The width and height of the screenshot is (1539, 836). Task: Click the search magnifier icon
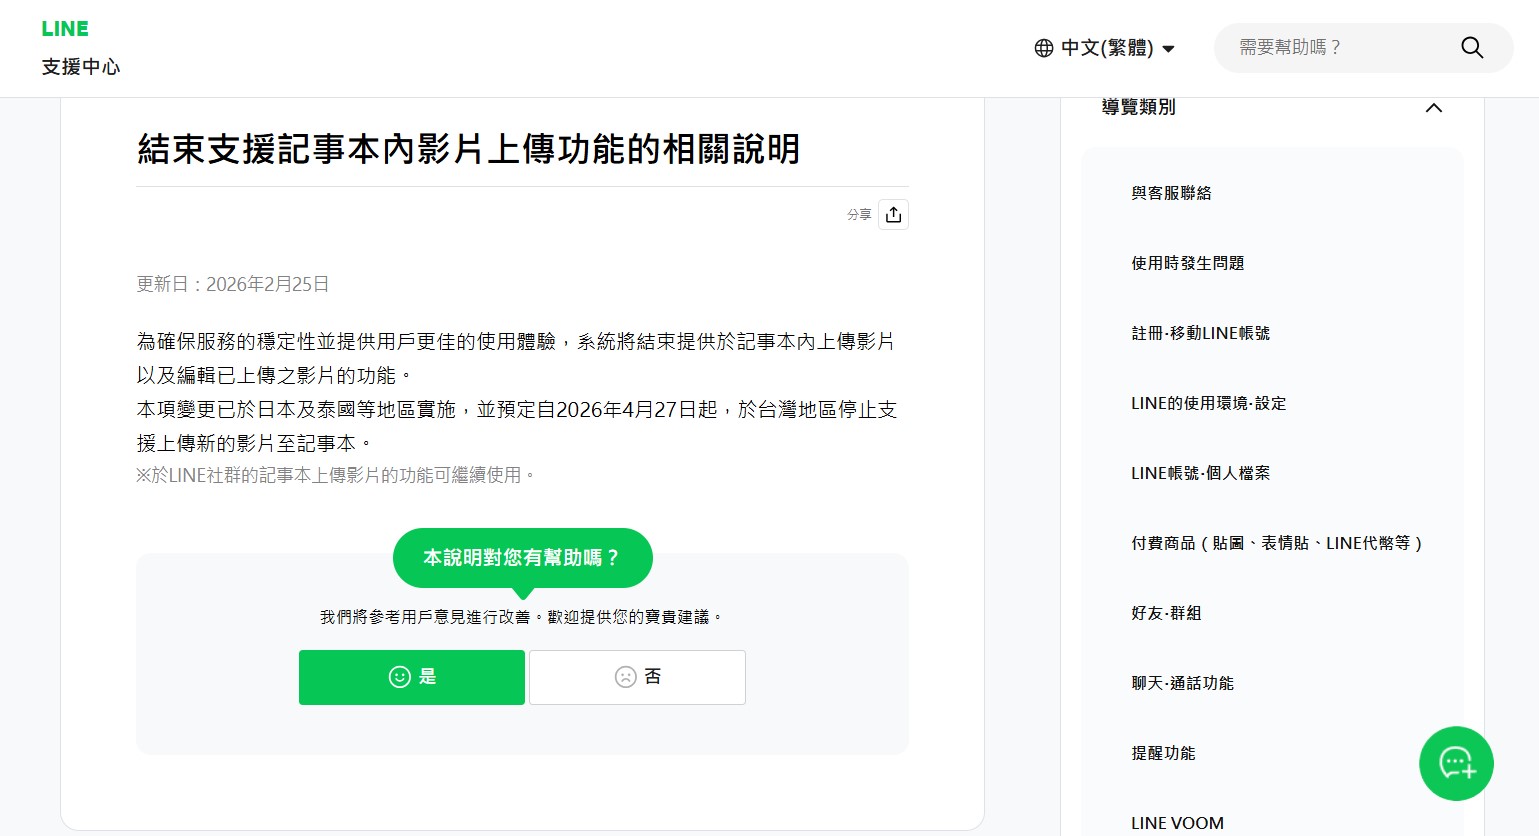pos(1470,47)
